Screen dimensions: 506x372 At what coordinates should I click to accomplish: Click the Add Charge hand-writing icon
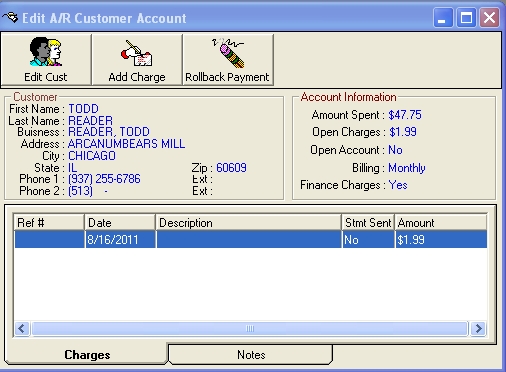click(x=137, y=53)
